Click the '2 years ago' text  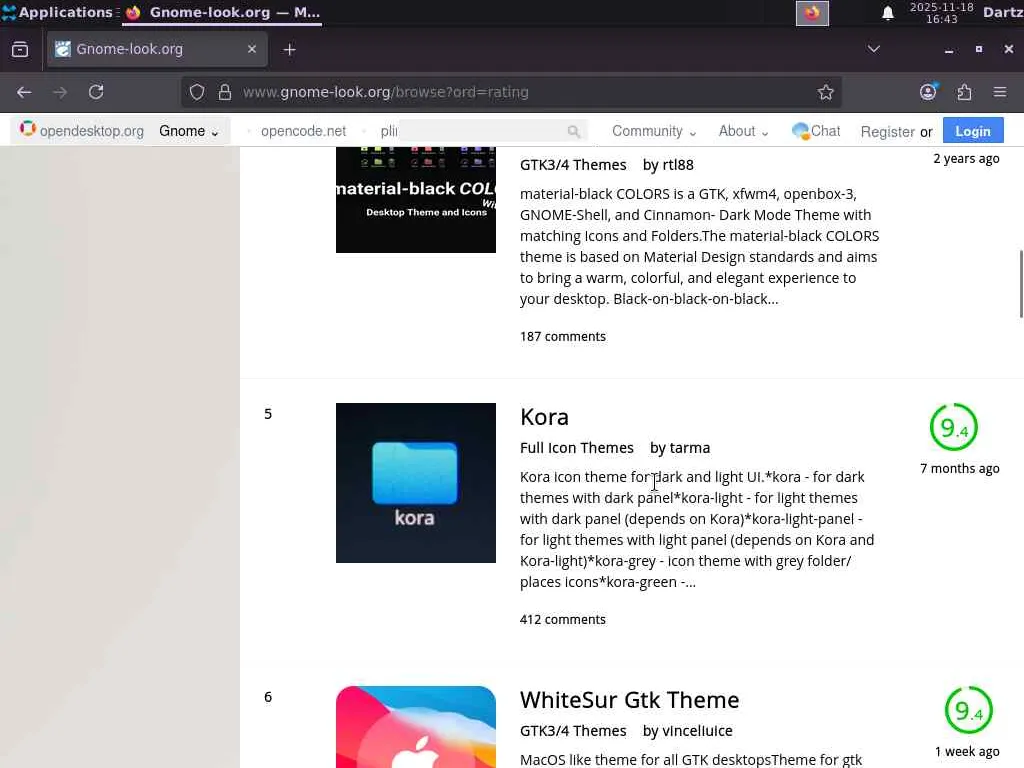(966, 159)
